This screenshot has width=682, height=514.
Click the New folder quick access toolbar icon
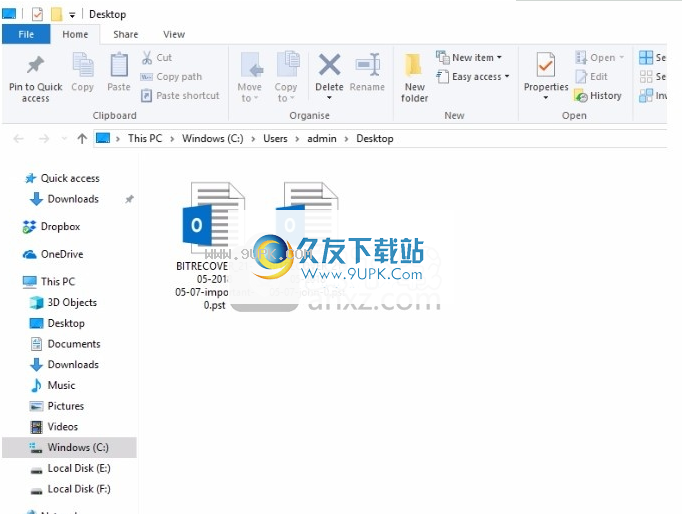pos(56,14)
